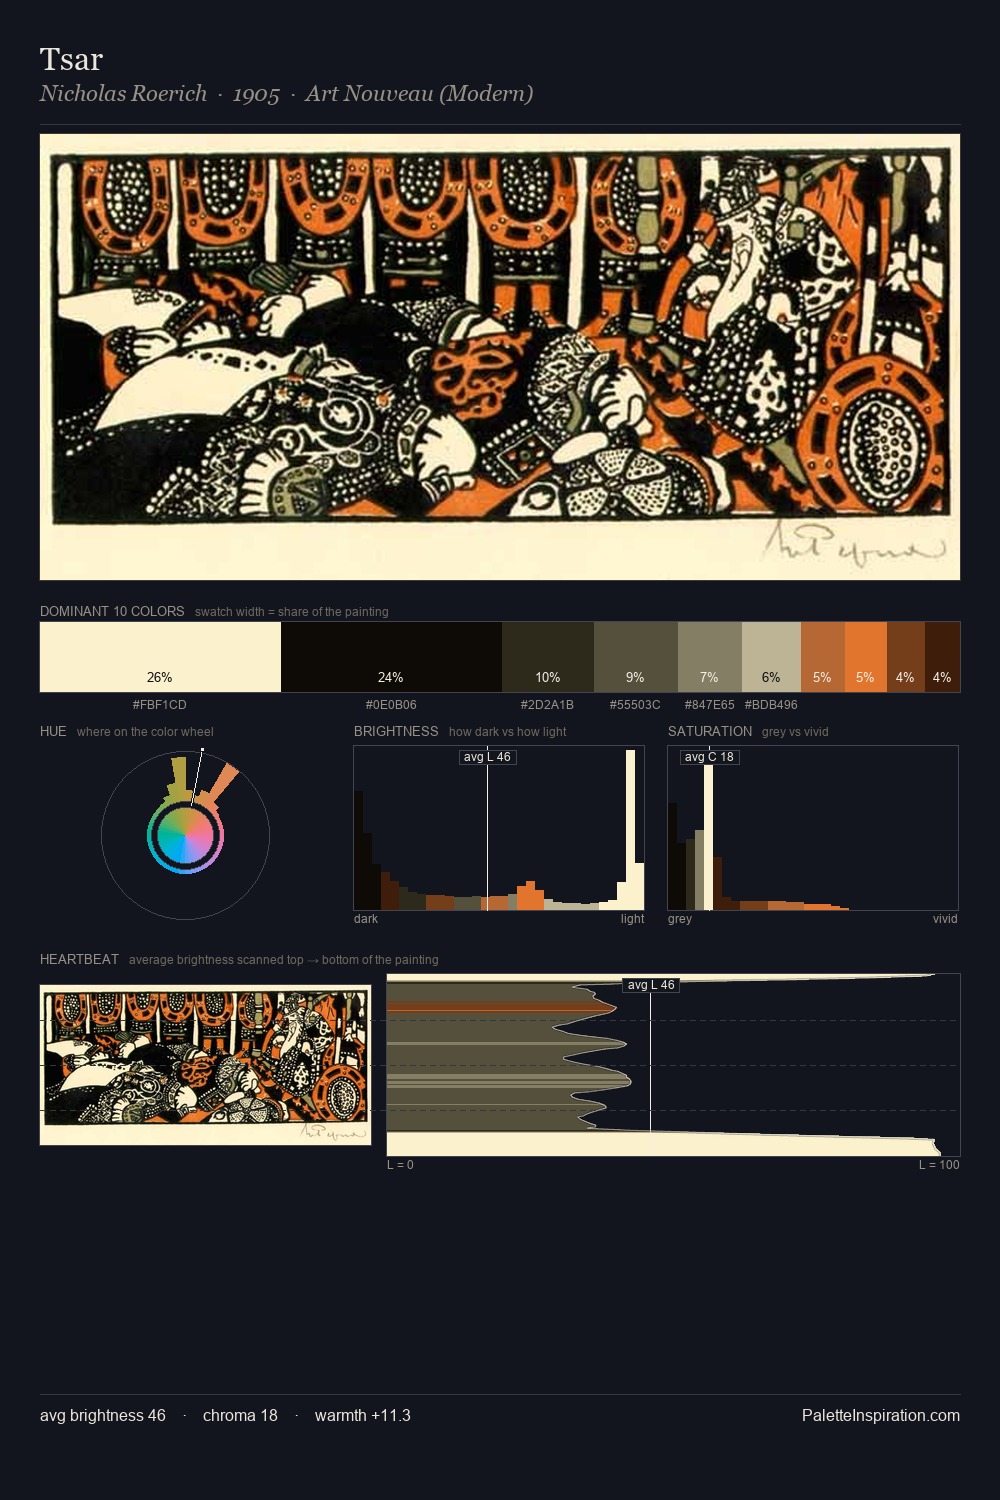1000x1500 pixels.
Task: Click the 'Art Nouveau (Modern)' style text
Action: coord(419,93)
